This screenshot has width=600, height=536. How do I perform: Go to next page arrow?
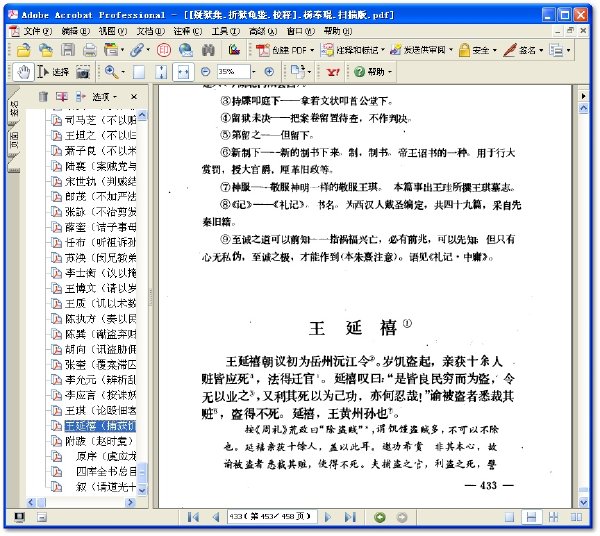(328, 517)
